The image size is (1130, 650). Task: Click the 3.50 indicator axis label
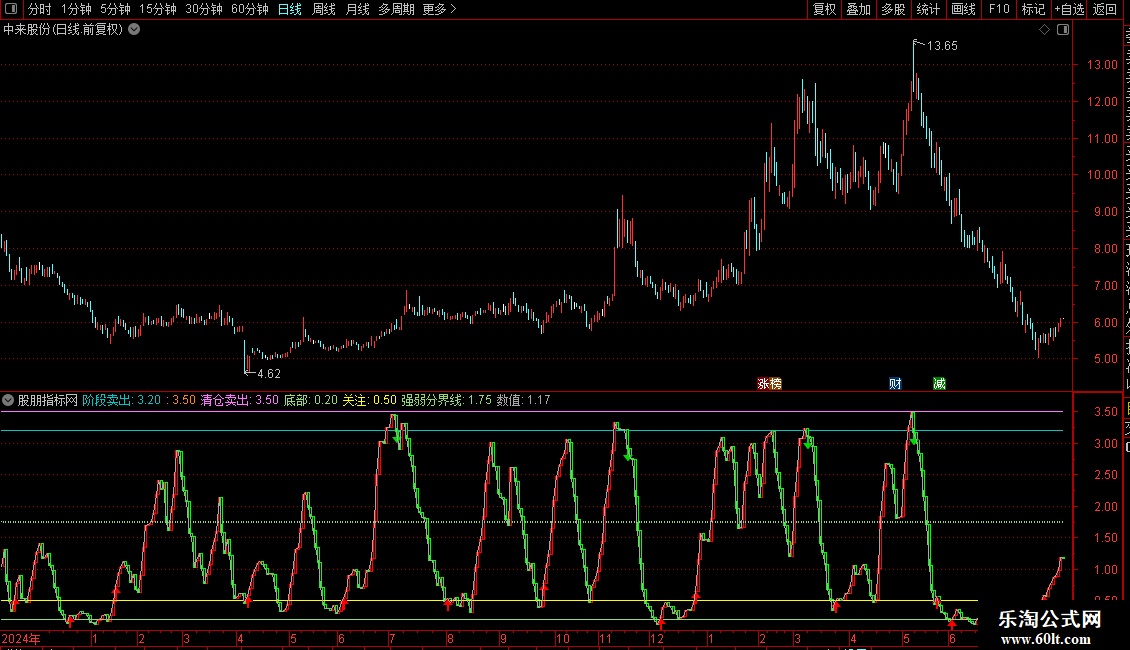click(x=1106, y=412)
